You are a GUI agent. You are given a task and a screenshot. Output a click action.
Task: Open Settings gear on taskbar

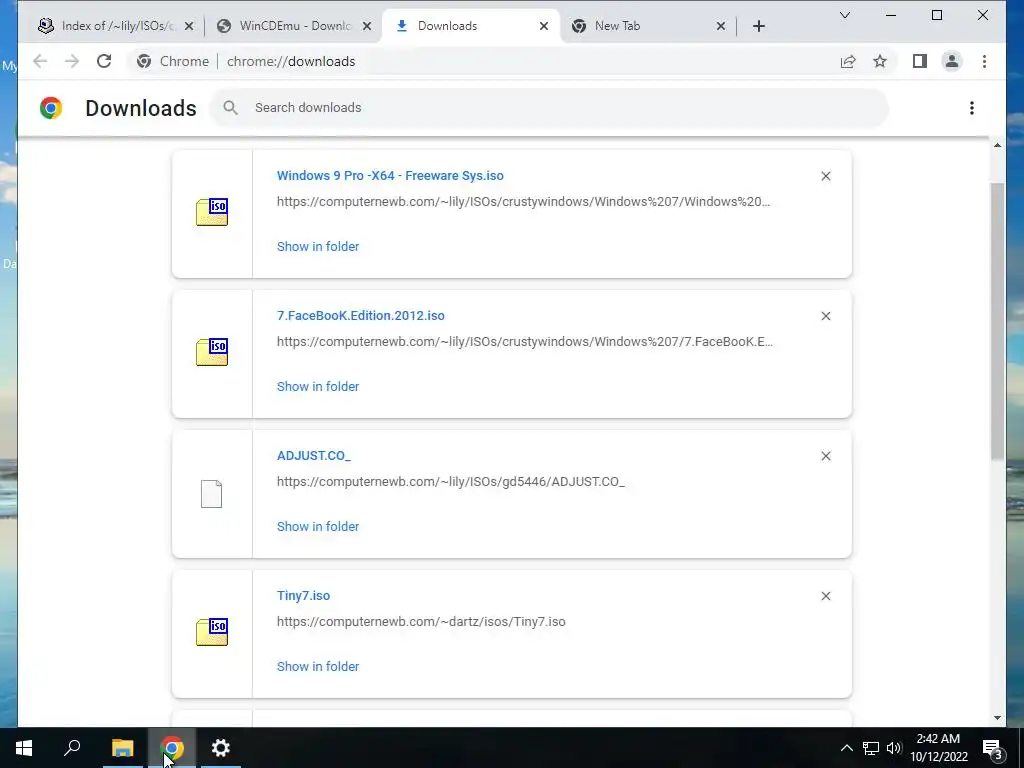[221, 748]
